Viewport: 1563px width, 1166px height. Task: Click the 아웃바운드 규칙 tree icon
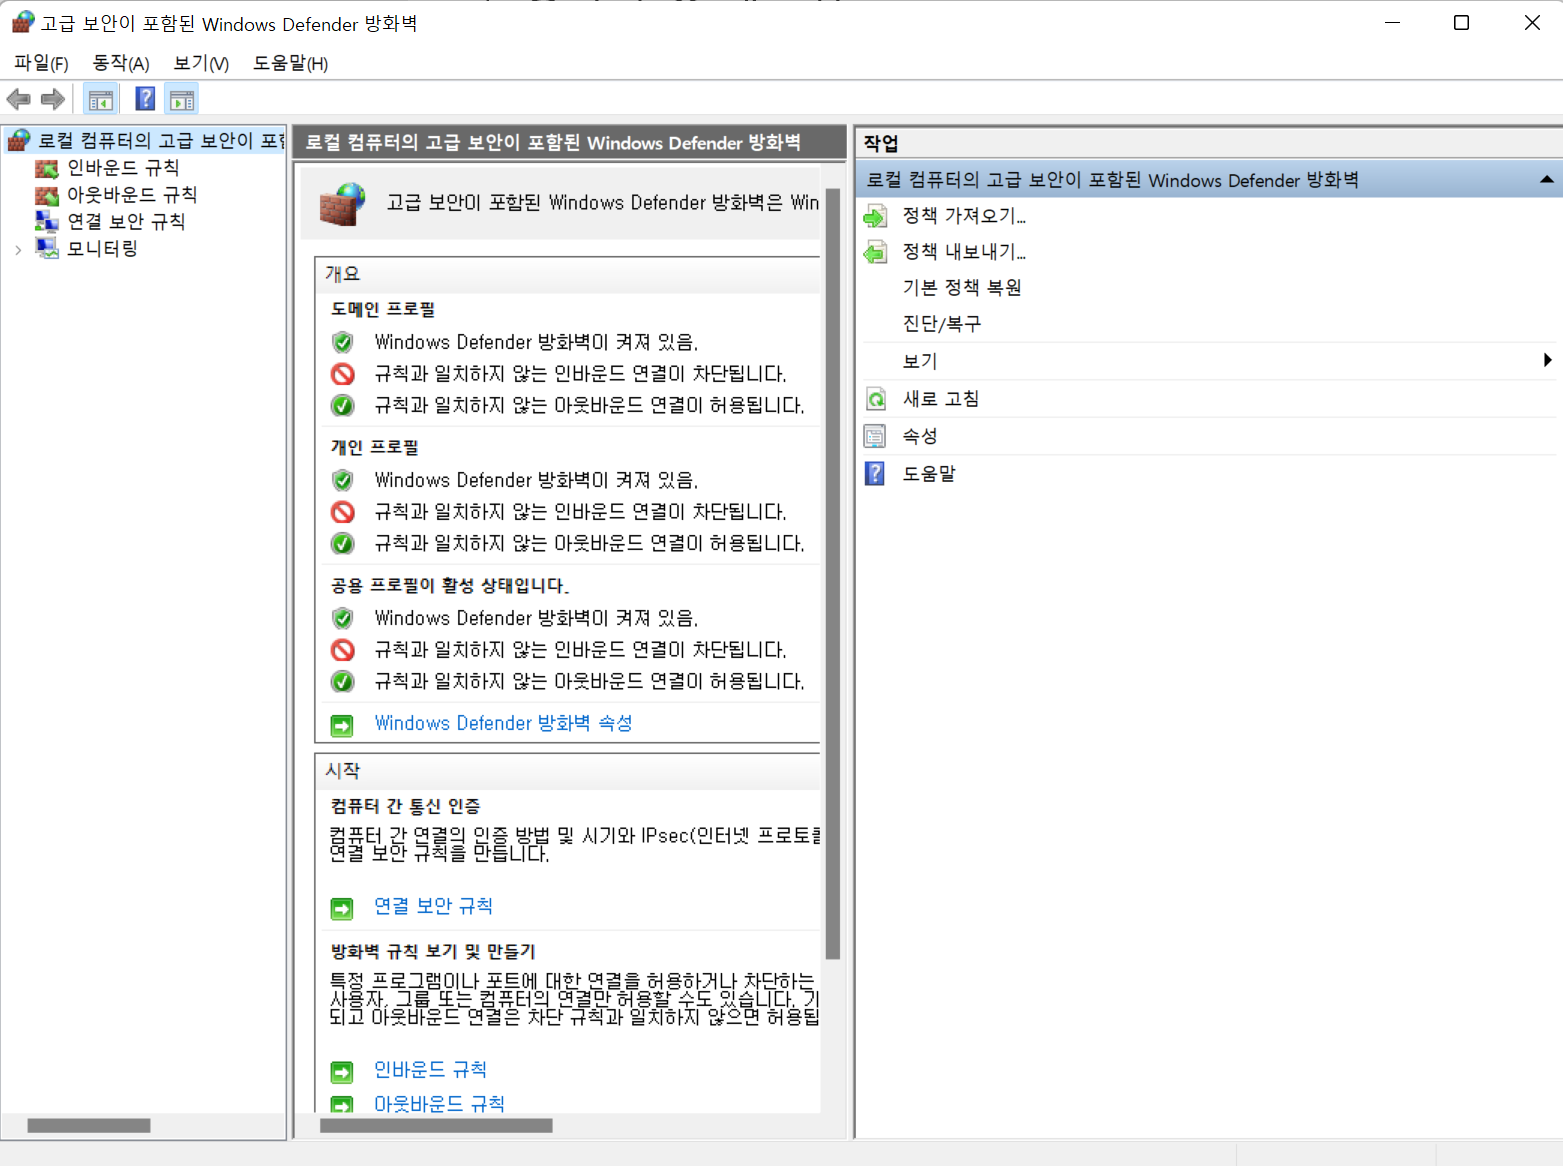(x=47, y=195)
